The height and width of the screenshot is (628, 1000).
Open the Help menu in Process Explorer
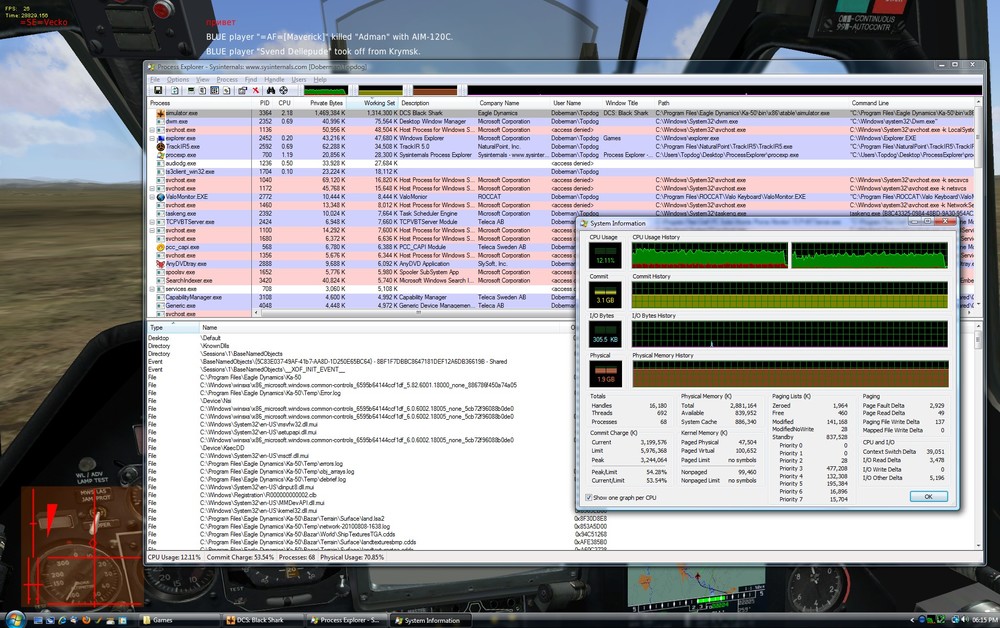point(318,79)
